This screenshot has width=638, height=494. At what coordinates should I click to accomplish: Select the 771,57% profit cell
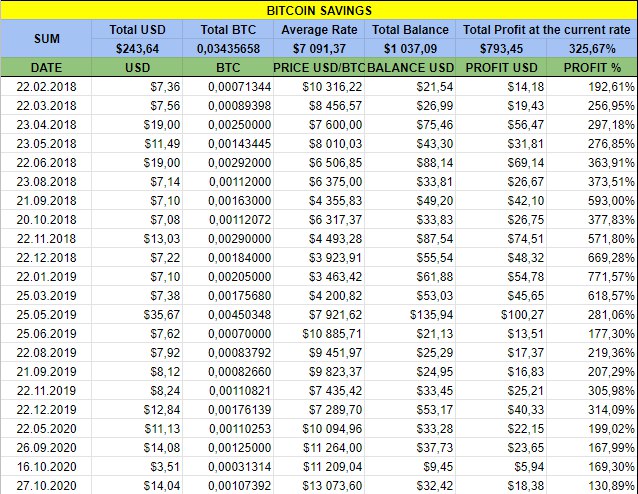pyautogui.click(x=592, y=276)
